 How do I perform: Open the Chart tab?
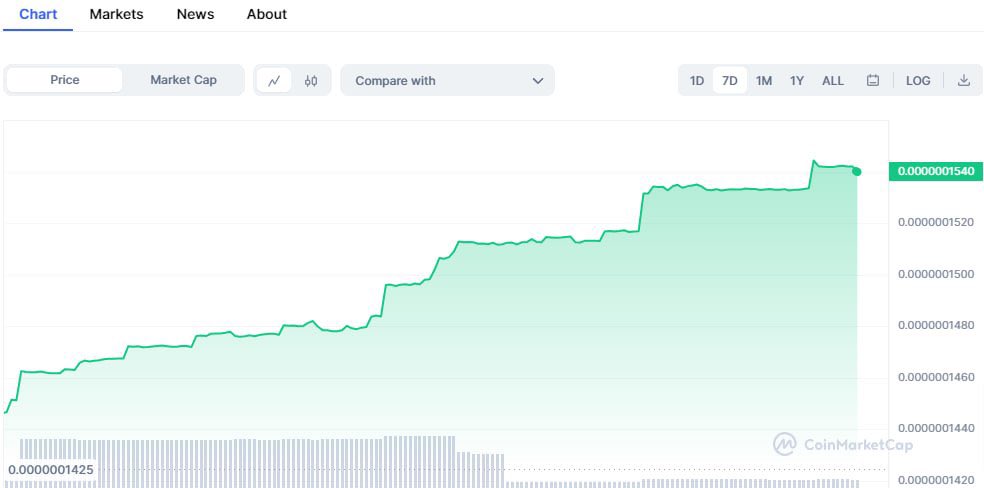38,14
